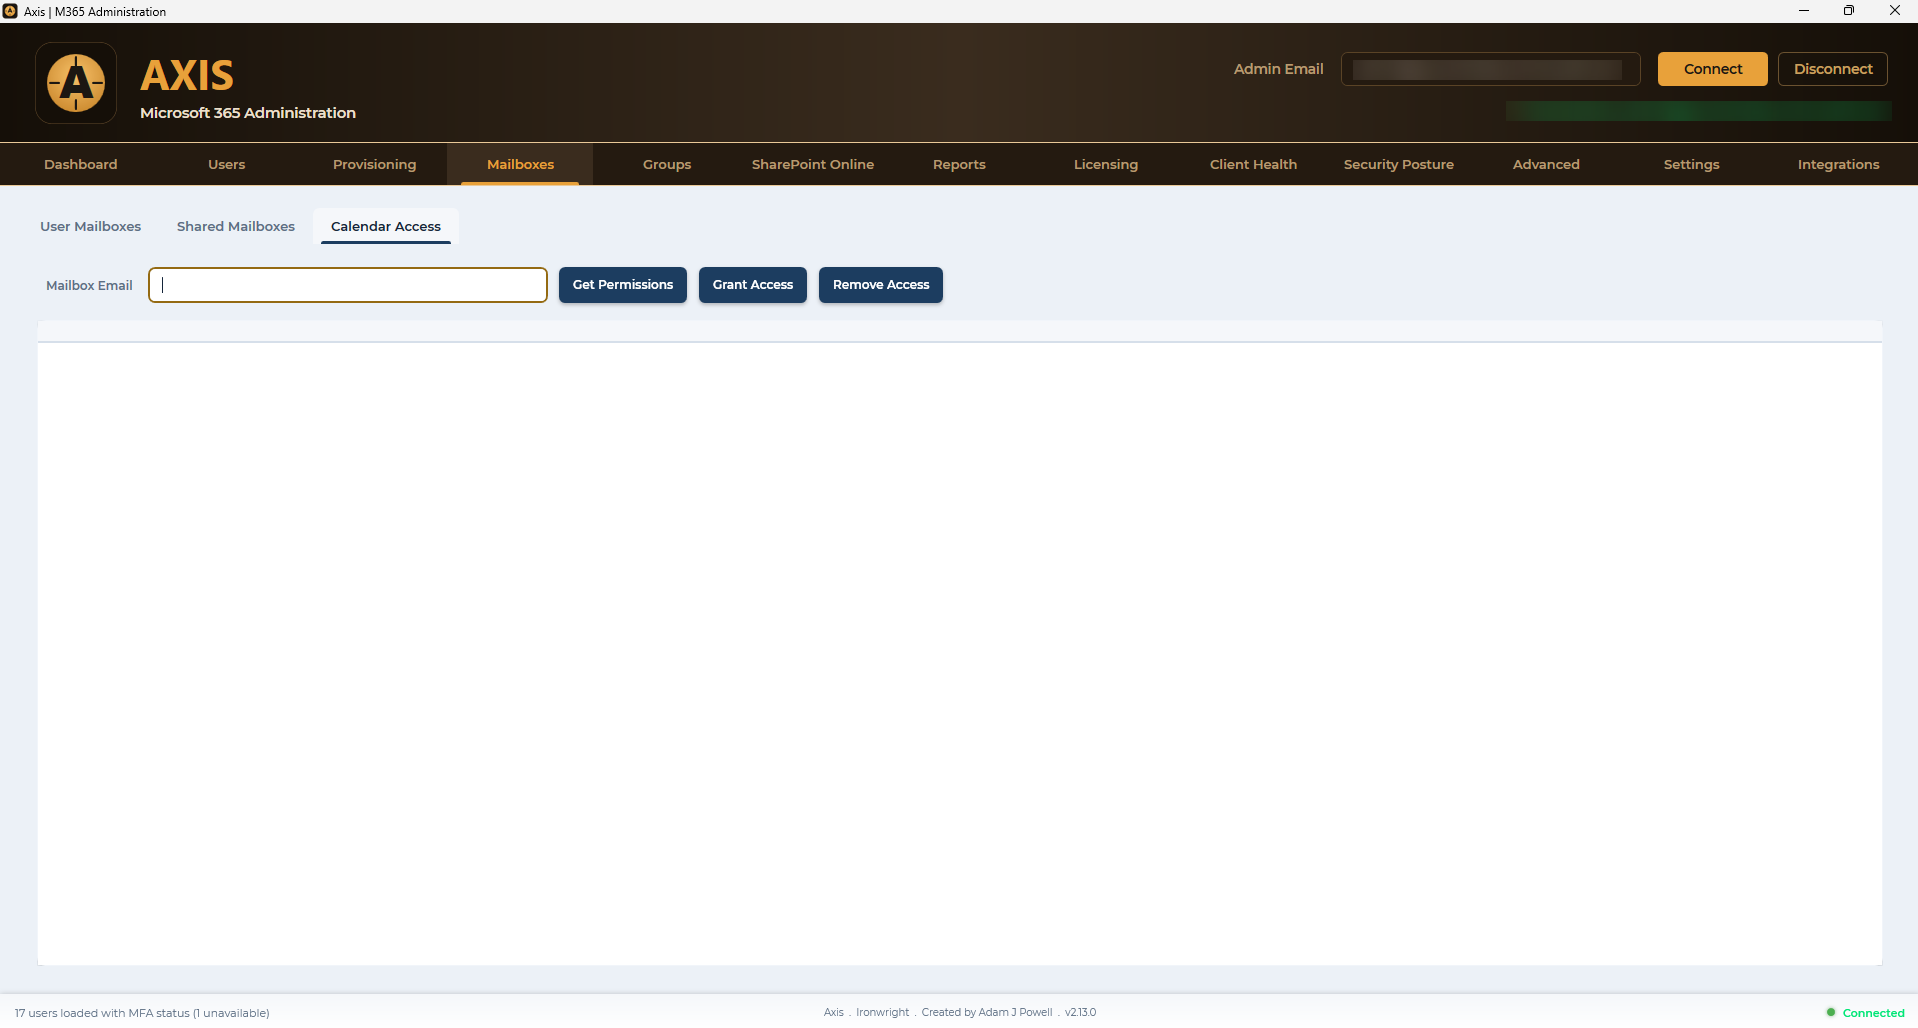This screenshot has height=1028, width=1918.
Task: Select the Mailboxes tab
Action: coord(520,164)
